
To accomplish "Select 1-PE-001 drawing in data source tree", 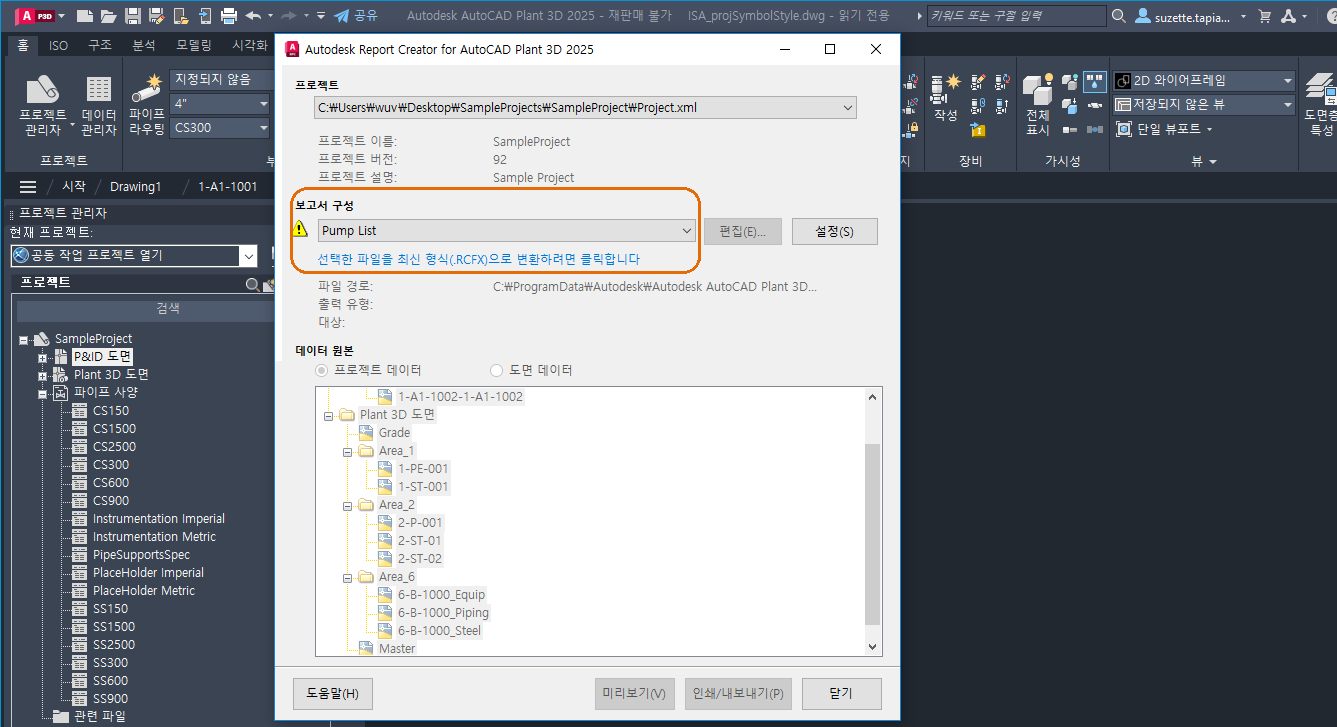I will coord(423,469).
